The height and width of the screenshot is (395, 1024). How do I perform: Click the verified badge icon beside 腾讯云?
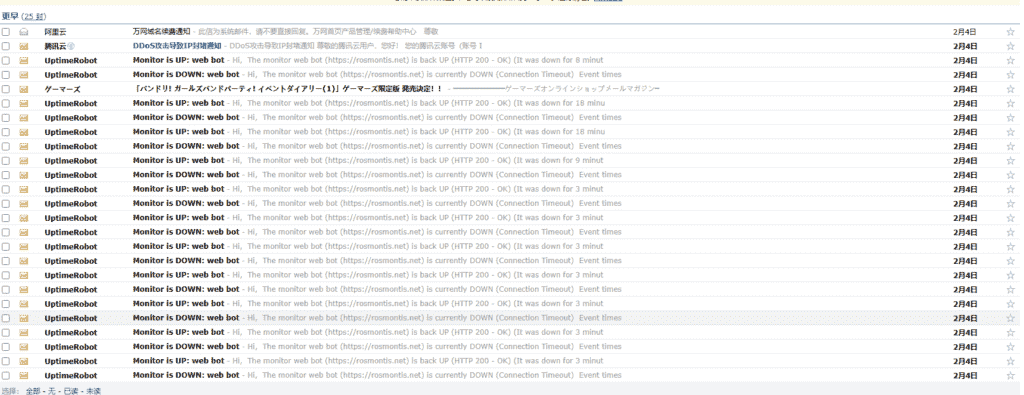point(71,46)
